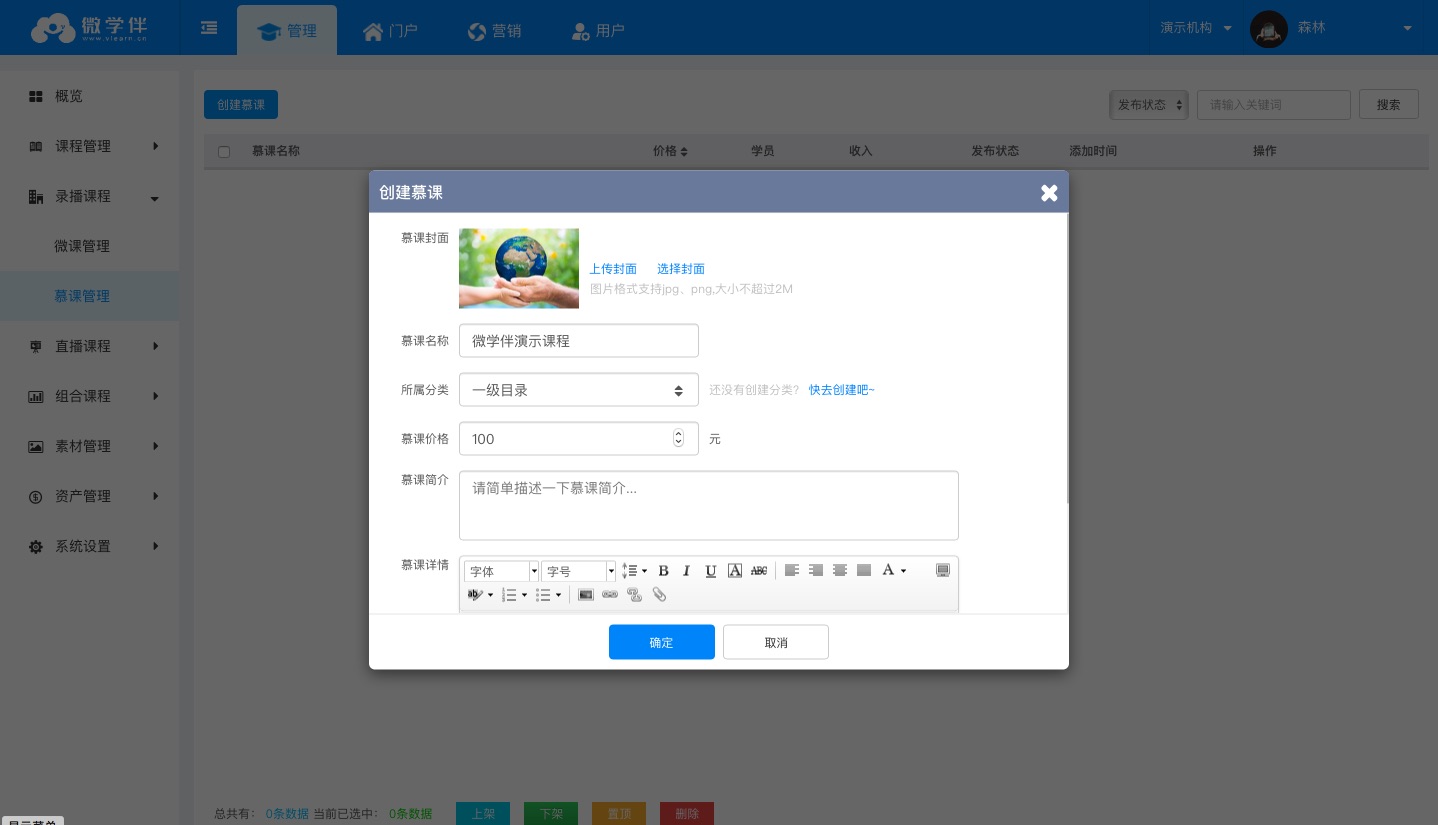Open the 发布状态 filter dropdown
1438x825 pixels.
point(1149,104)
